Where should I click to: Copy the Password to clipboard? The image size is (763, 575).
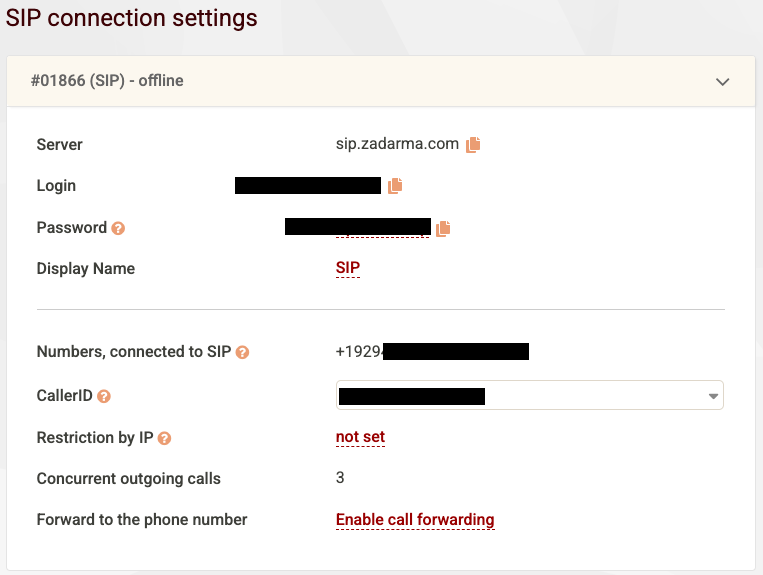(x=443, y=228)
